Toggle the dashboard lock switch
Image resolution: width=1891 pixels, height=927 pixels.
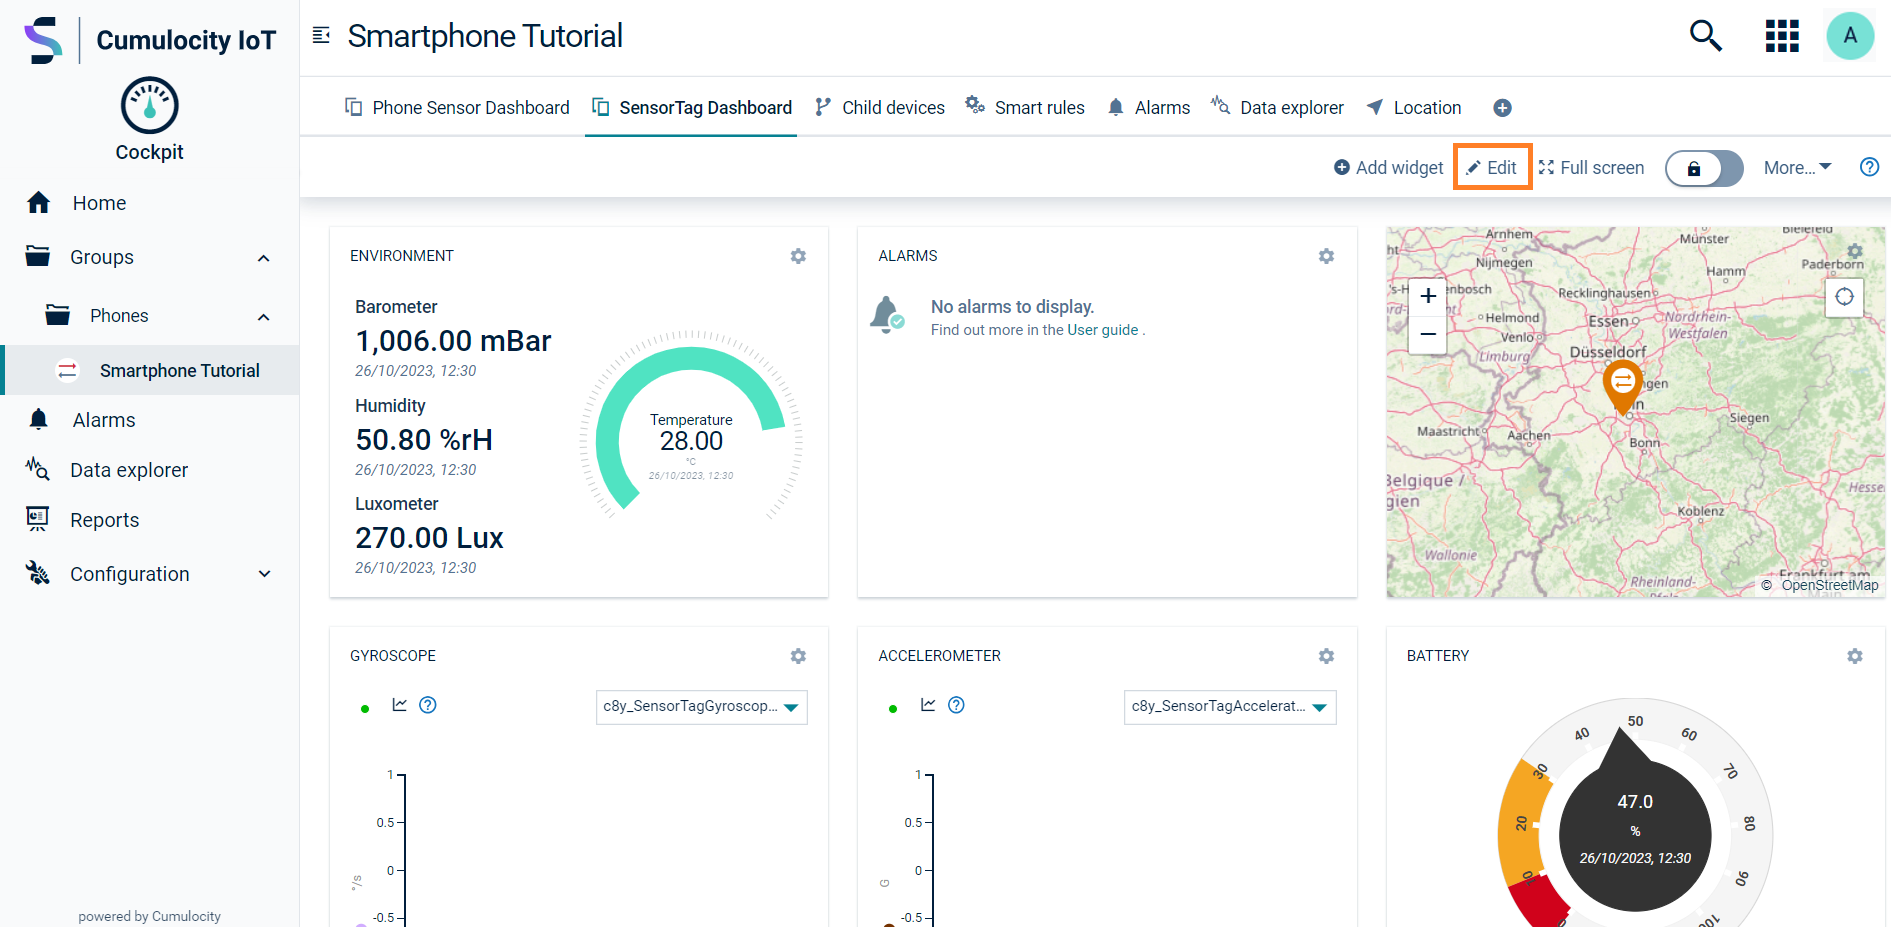click(x=1704, y=168)
